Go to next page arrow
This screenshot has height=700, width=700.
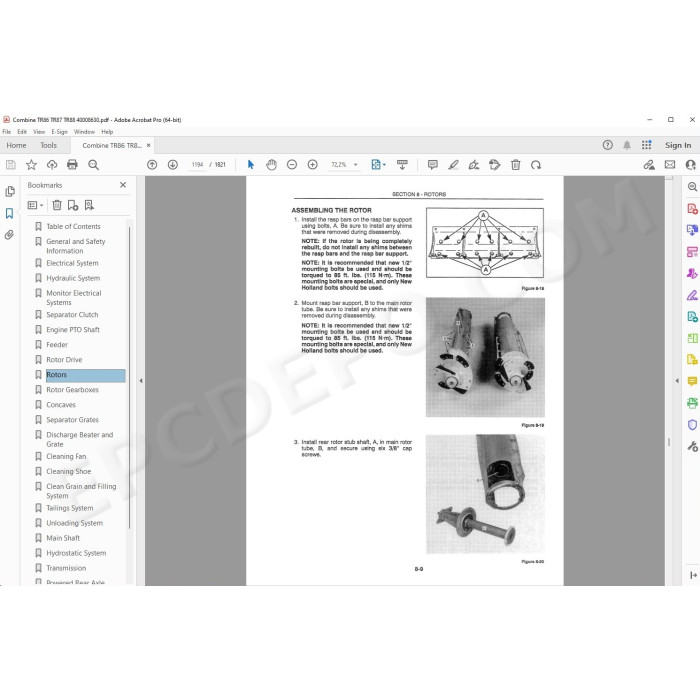pyautogui.click(x=173, y=165)
